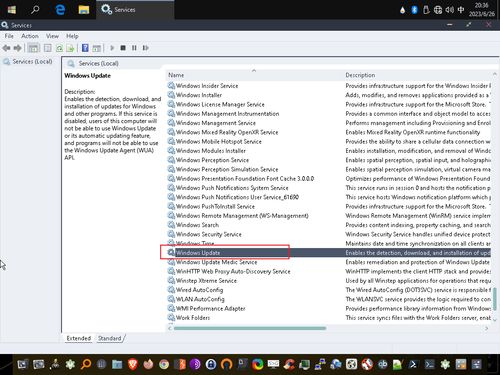This screenshot has height=375, width=500.
Task: Open Help via blue question mark icon
Action: tap(85, 48)
